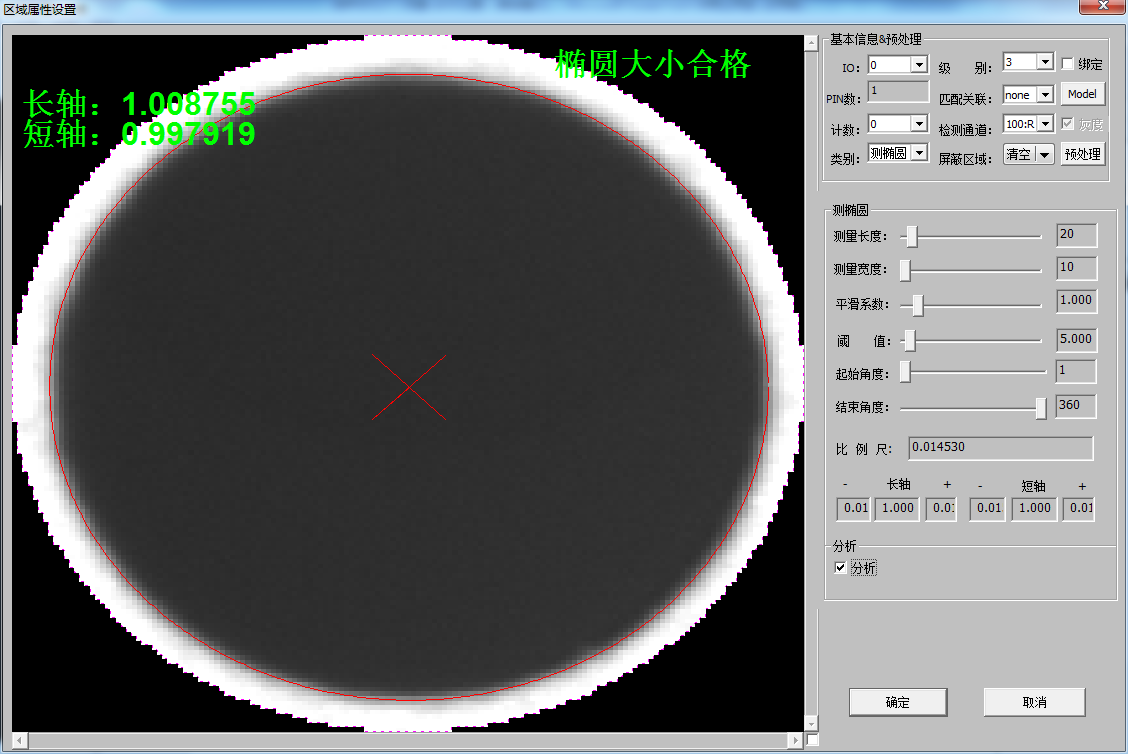Click the 预处理 button
Image resolution: width=1128 pixels, height=754 pixels.
pos(1082,154)
